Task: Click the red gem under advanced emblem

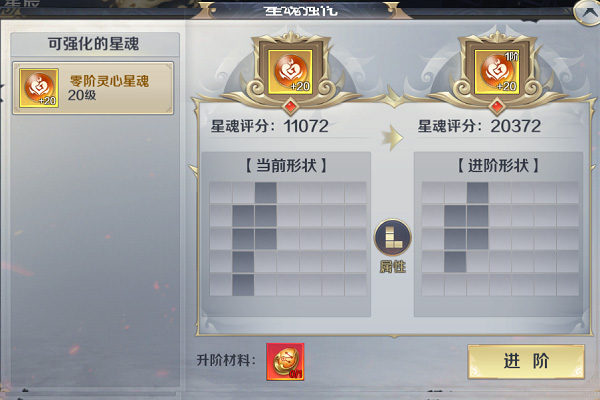Action: pyautogui.click(x=497, y=106)
